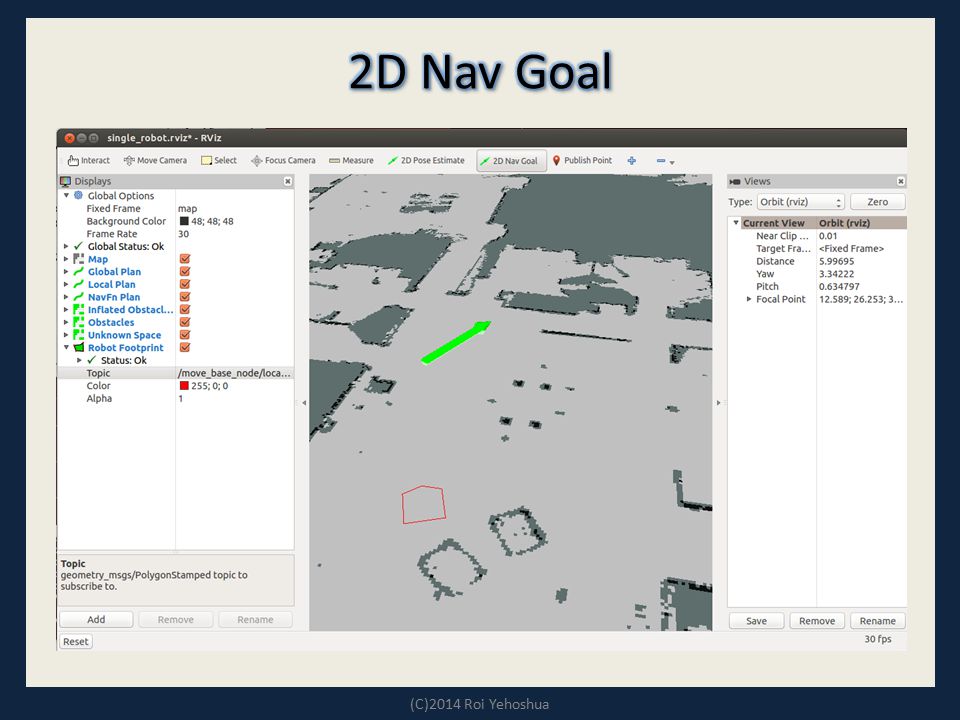Expand the Focal Point property
This screenshot has height=720, width=960.
[x=748, y=299]
